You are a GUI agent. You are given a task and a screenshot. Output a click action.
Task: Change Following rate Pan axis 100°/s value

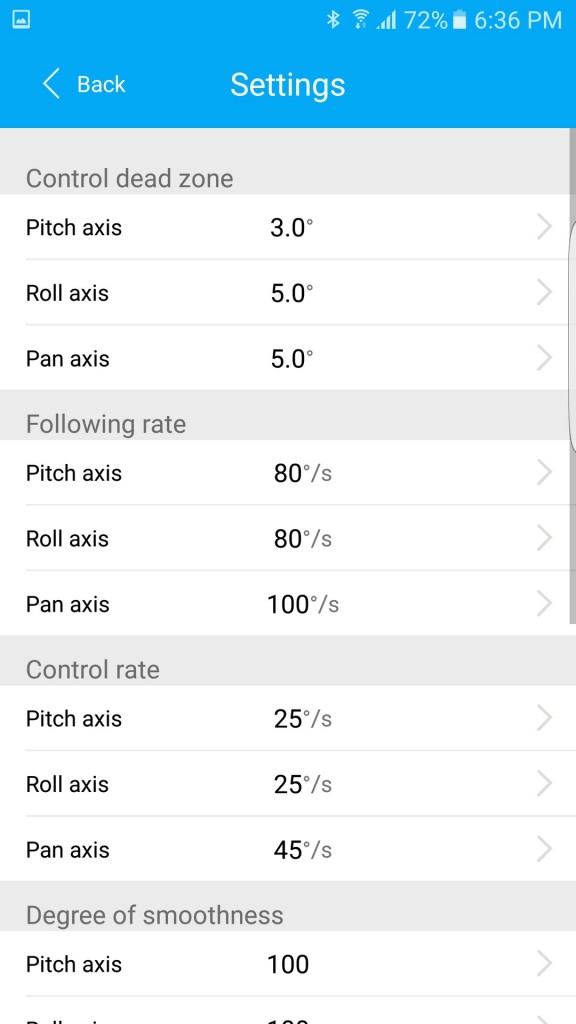click(x=303, y=604)
